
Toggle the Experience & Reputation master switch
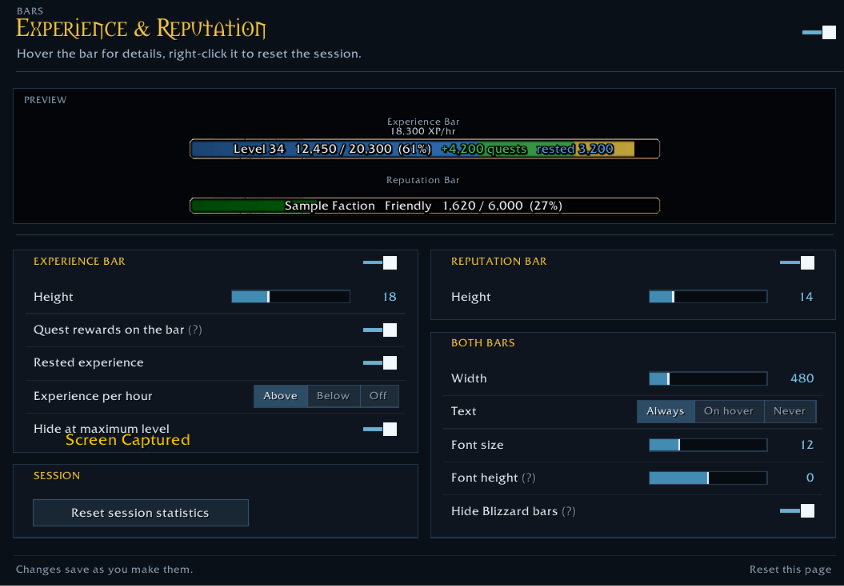click(819, 32)
